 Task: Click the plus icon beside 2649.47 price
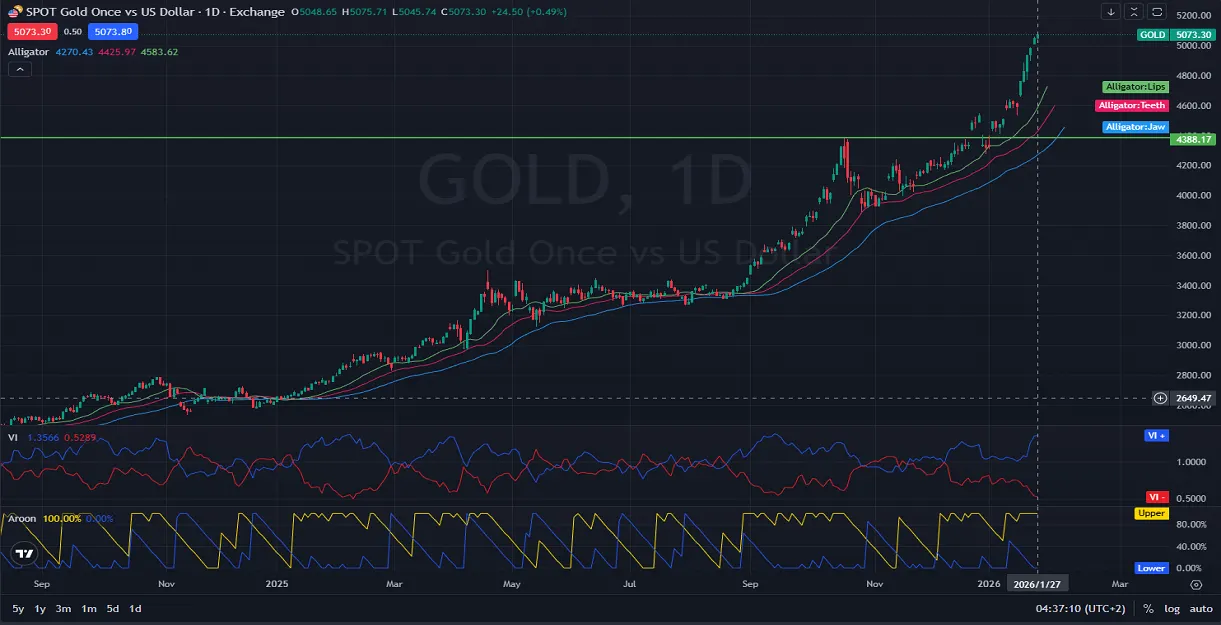click(x=1160, y=398)
